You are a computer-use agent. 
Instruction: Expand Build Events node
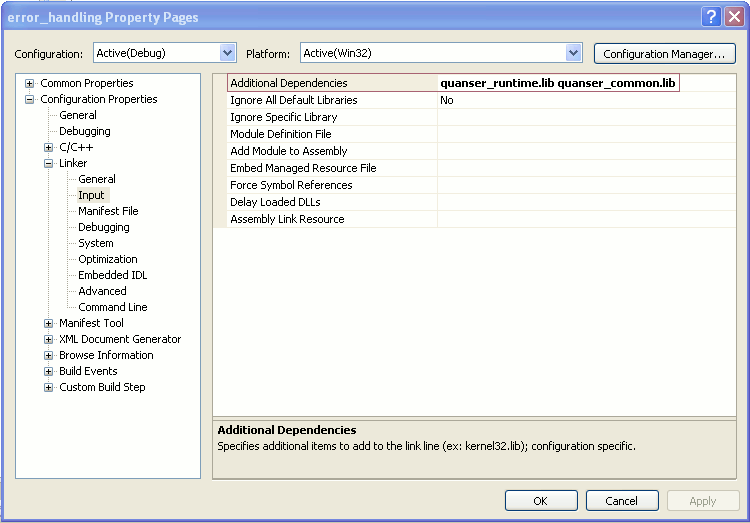pyautogui.click(x=48, y=371)
